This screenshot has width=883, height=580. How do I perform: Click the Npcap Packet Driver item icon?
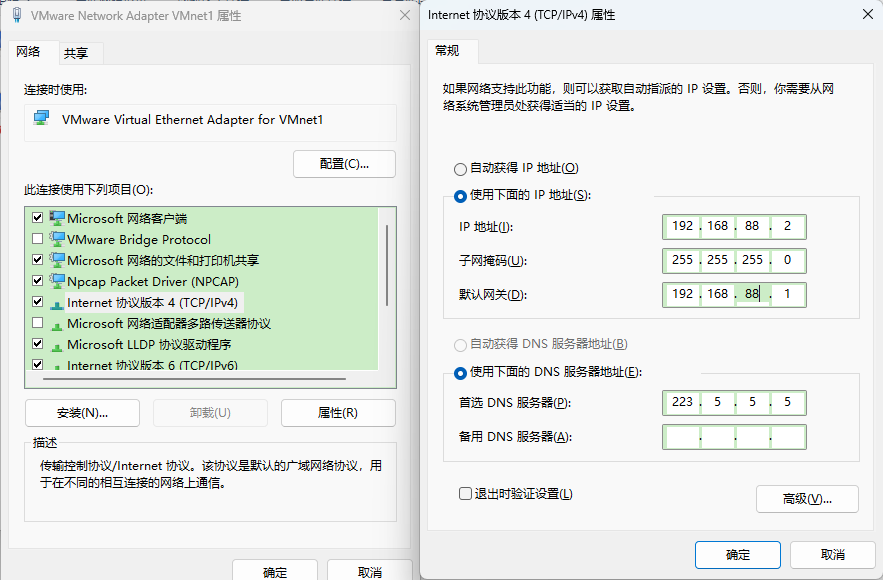[57, 281]
